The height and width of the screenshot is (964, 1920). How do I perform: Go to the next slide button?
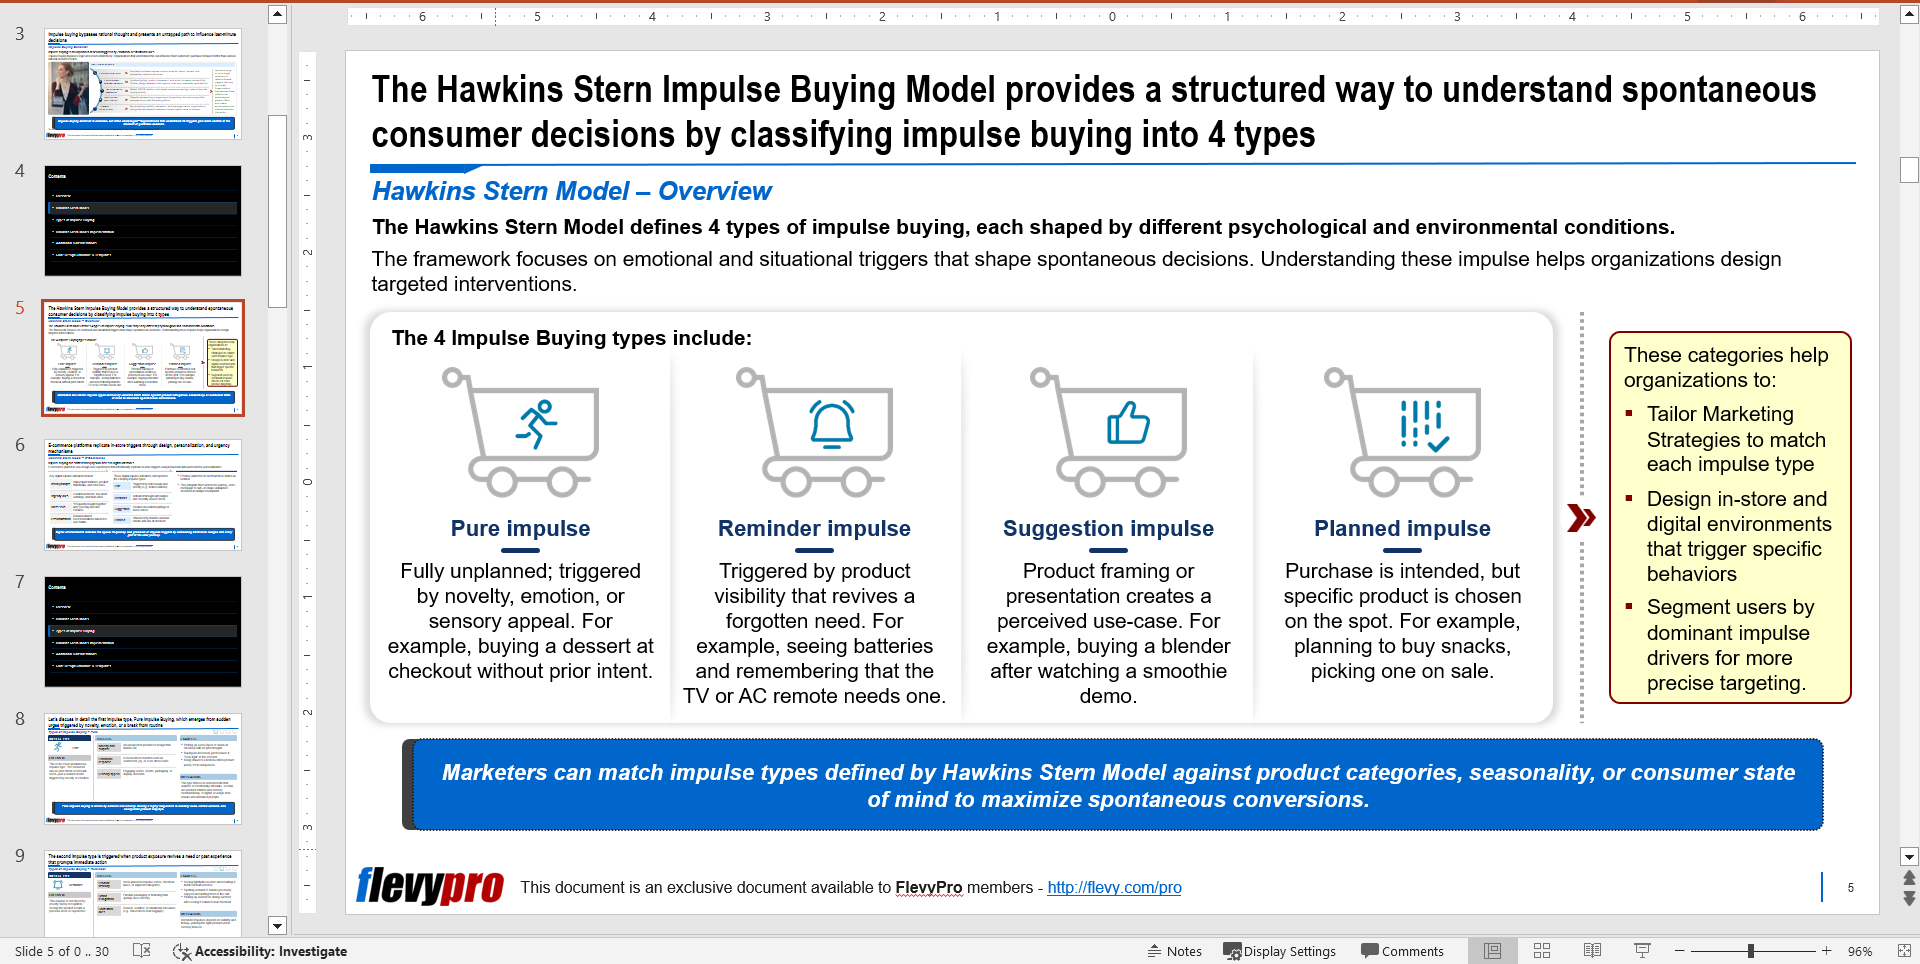[1909, 899]
